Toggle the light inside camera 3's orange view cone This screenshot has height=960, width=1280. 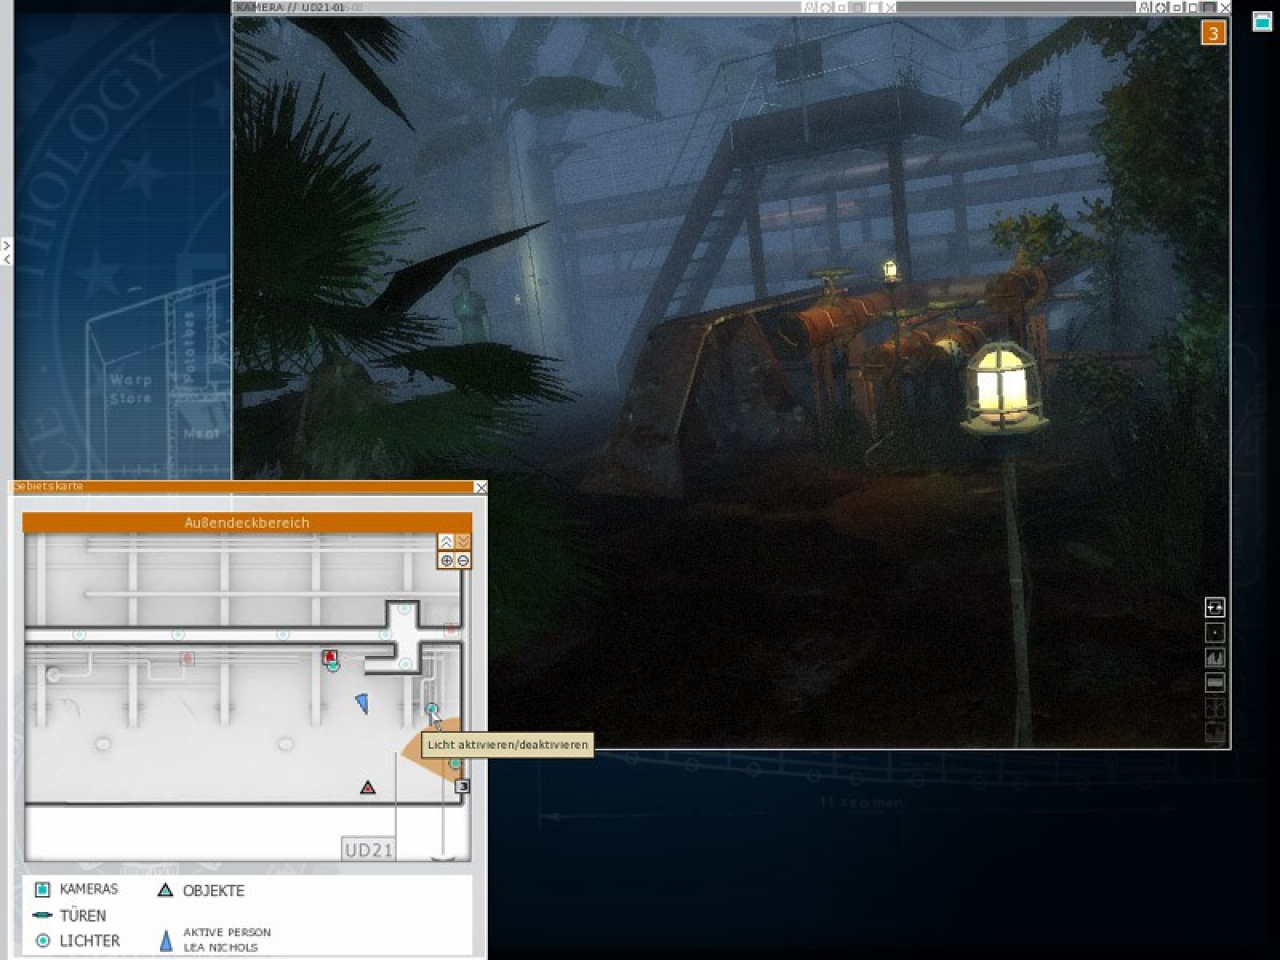(455, 764)
